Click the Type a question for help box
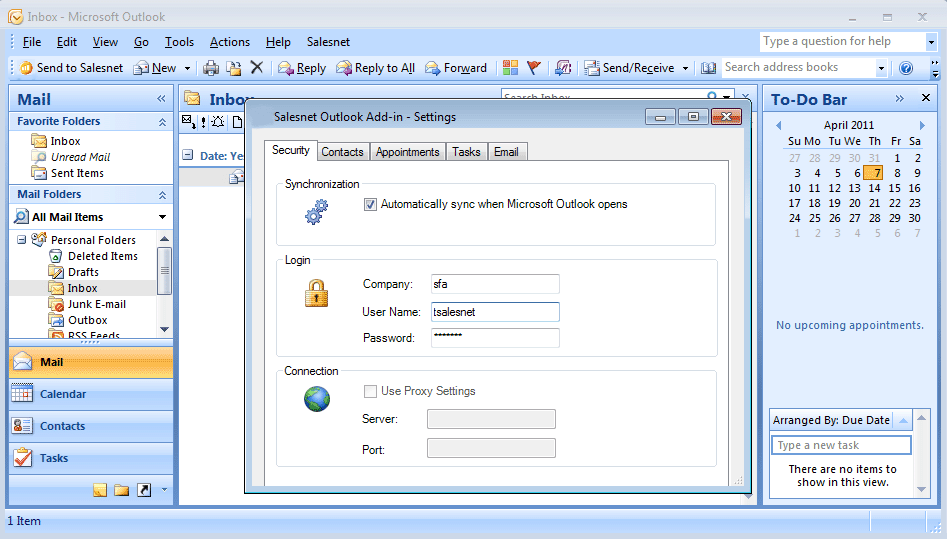The image size is (947, 539). pyautogui.click(x=843, y=41)
